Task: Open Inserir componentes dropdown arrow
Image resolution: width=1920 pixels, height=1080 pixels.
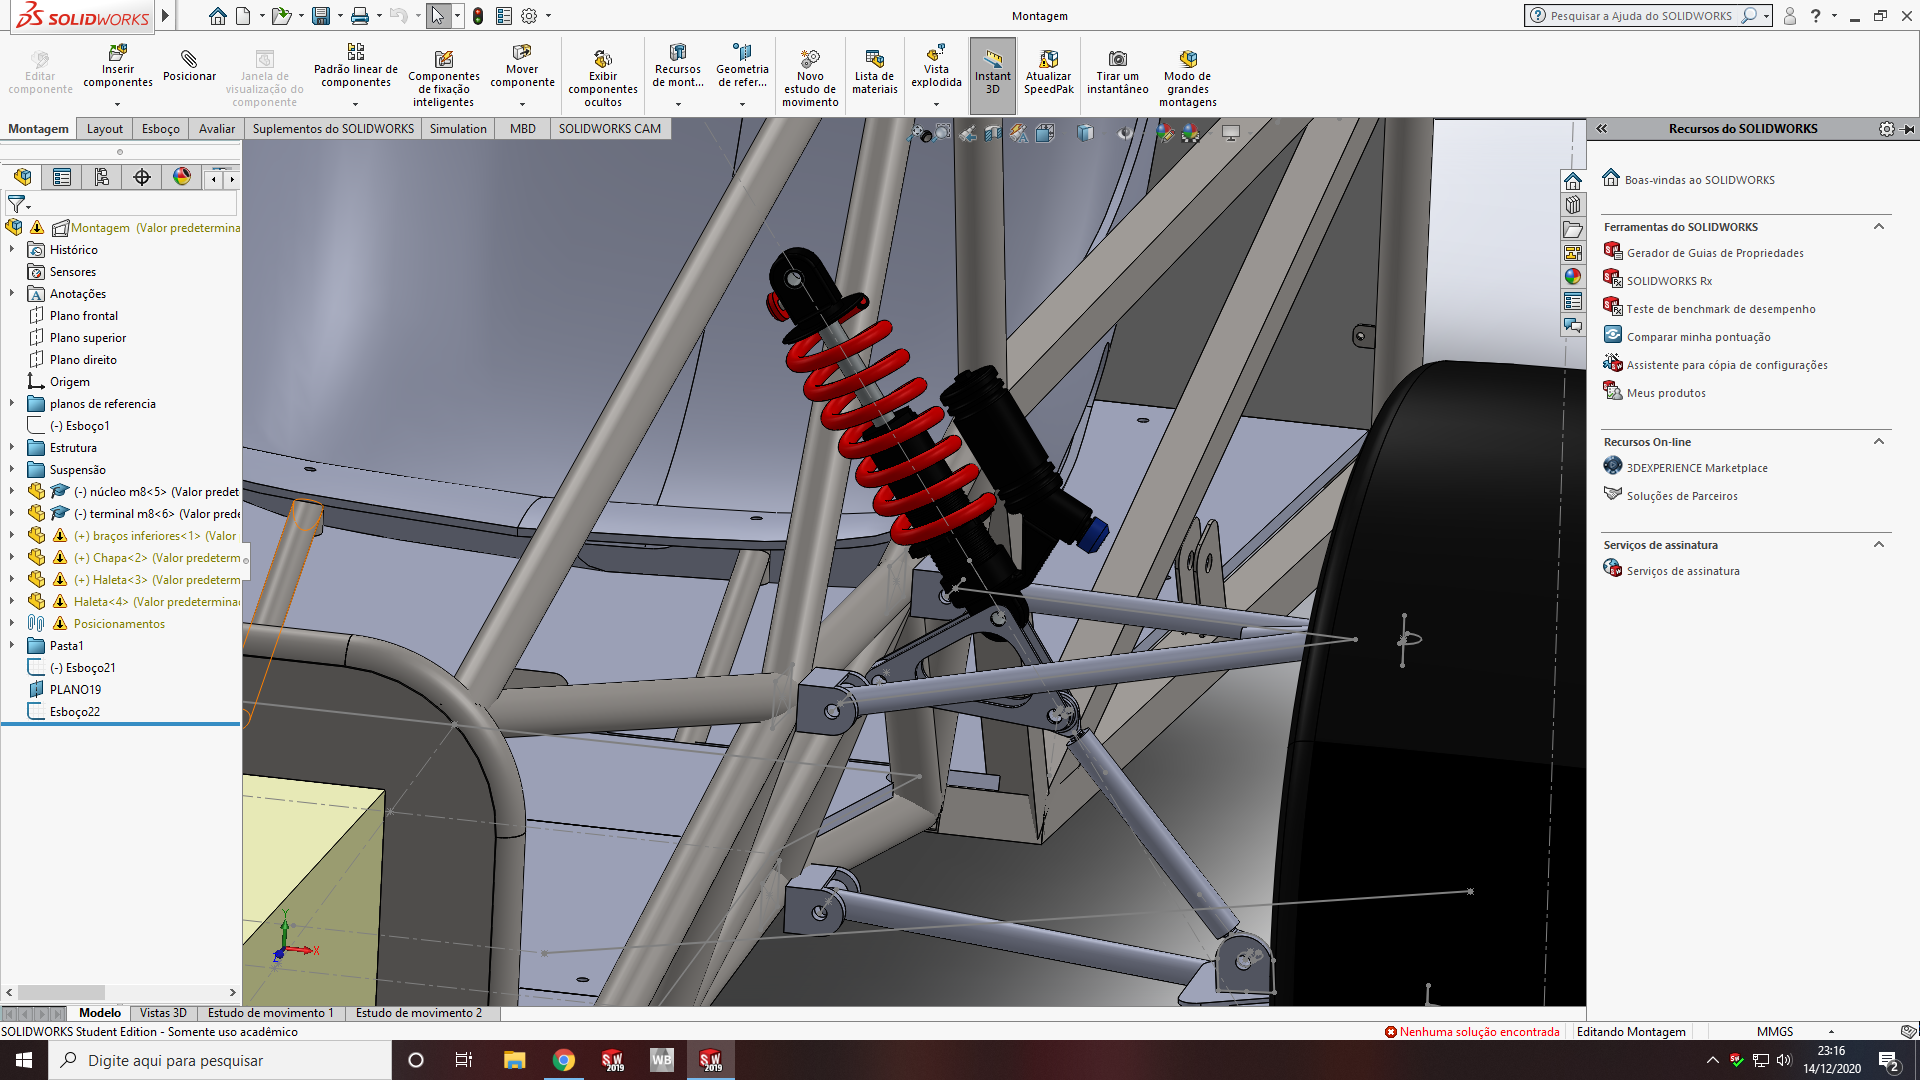Action: tap(117, 104)
